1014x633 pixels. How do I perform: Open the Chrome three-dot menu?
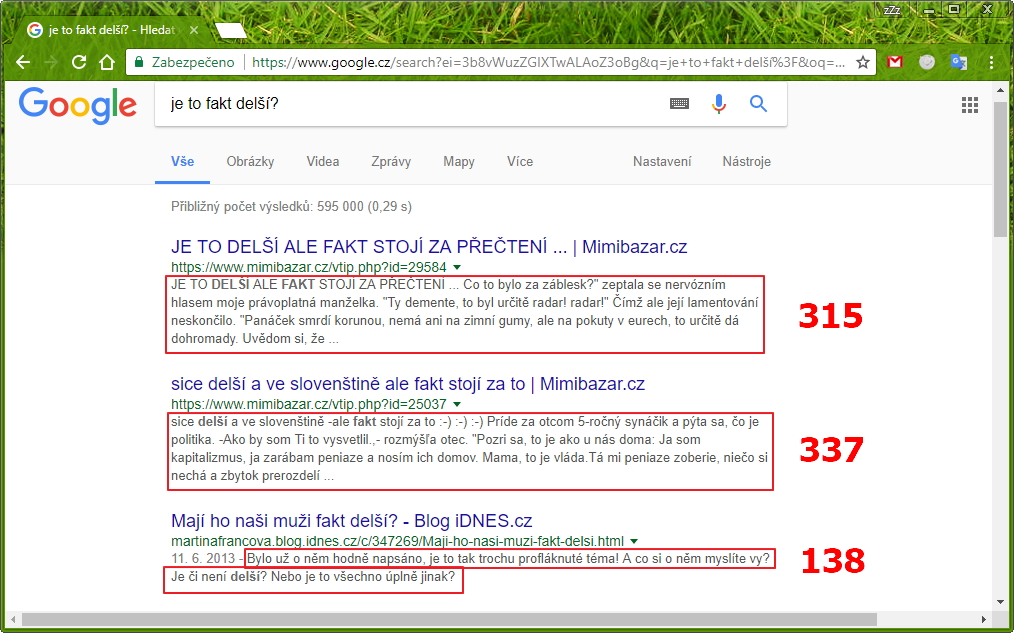pyautogui.click(x=991, y=62)
